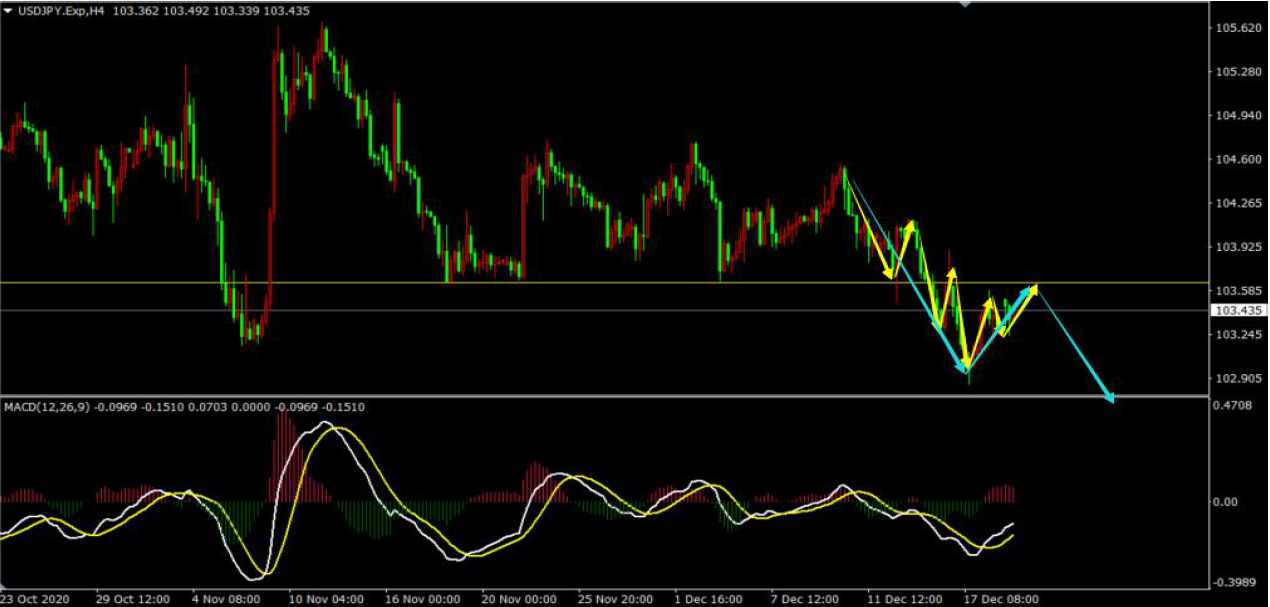The height and width of the screenshot is (607, 1270).
Task: Click the 102.905 price scale label
Action: click(x=1237, y=379)
